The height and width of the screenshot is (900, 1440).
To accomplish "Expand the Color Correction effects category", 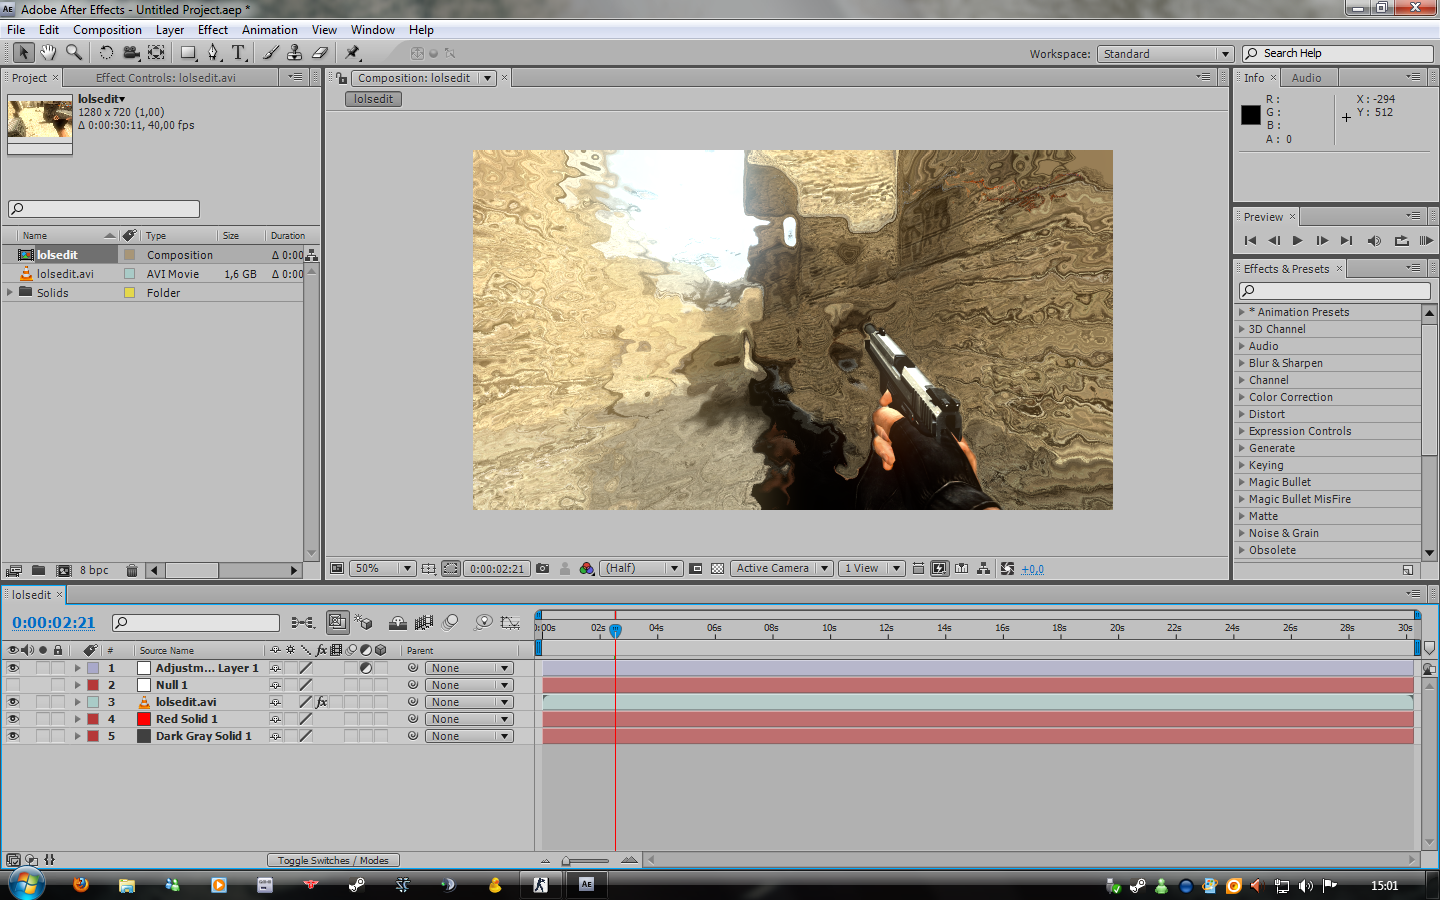I will [1242, 397].
